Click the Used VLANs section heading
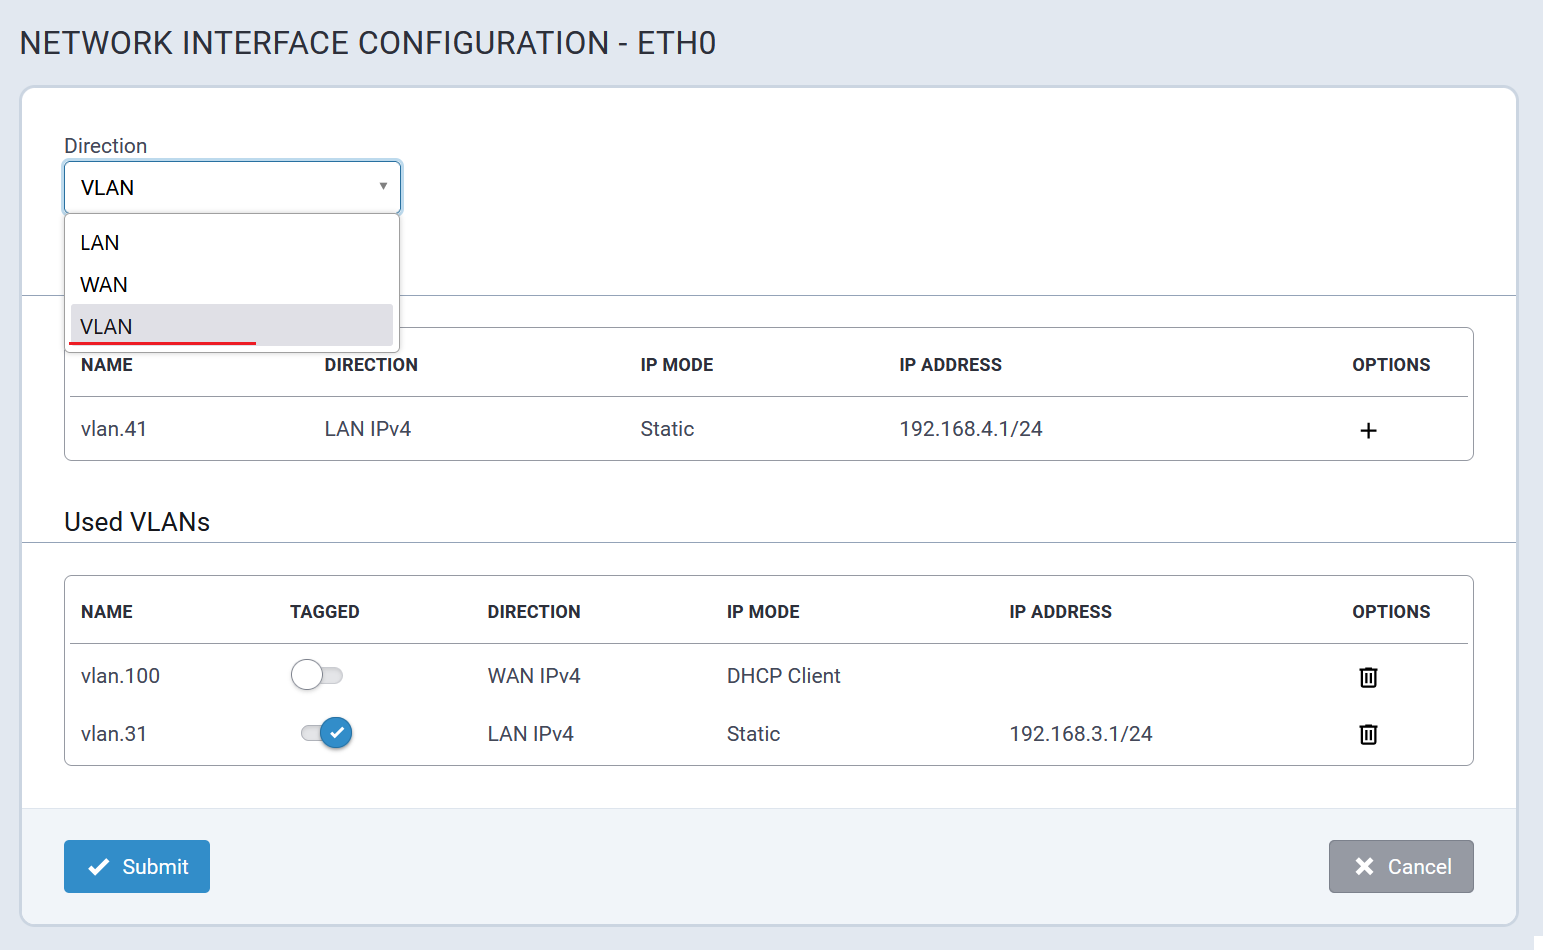Screen dimensions: 1543x950 pos(137,522)
